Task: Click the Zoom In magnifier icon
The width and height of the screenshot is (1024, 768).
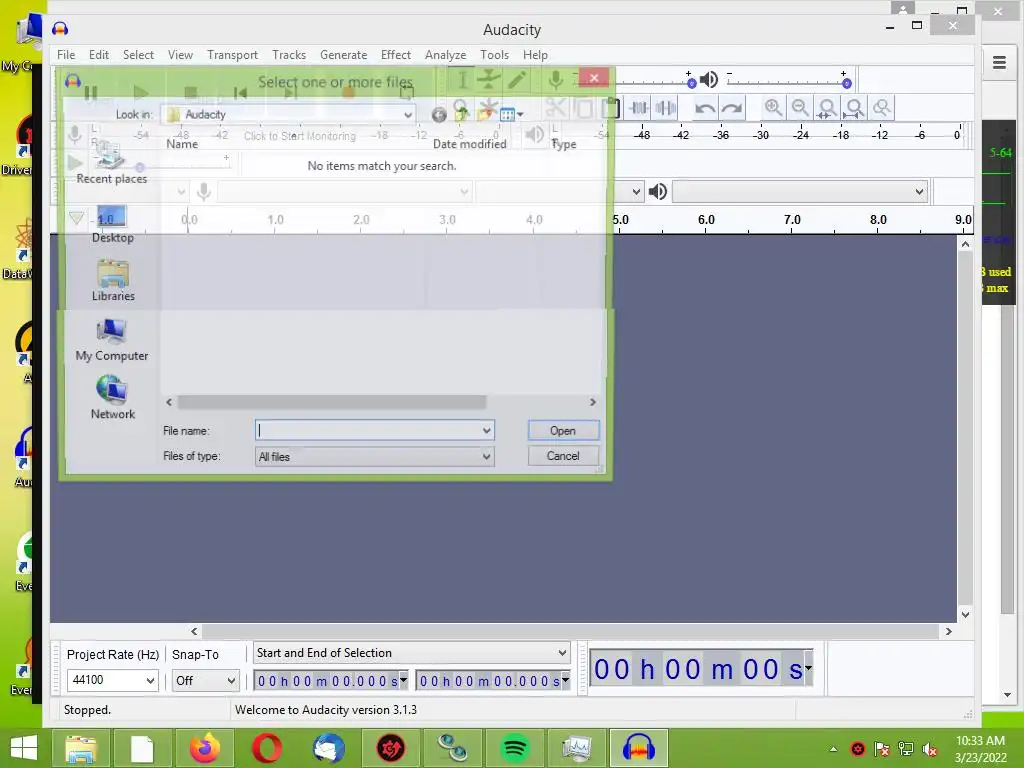Action: 773,108
